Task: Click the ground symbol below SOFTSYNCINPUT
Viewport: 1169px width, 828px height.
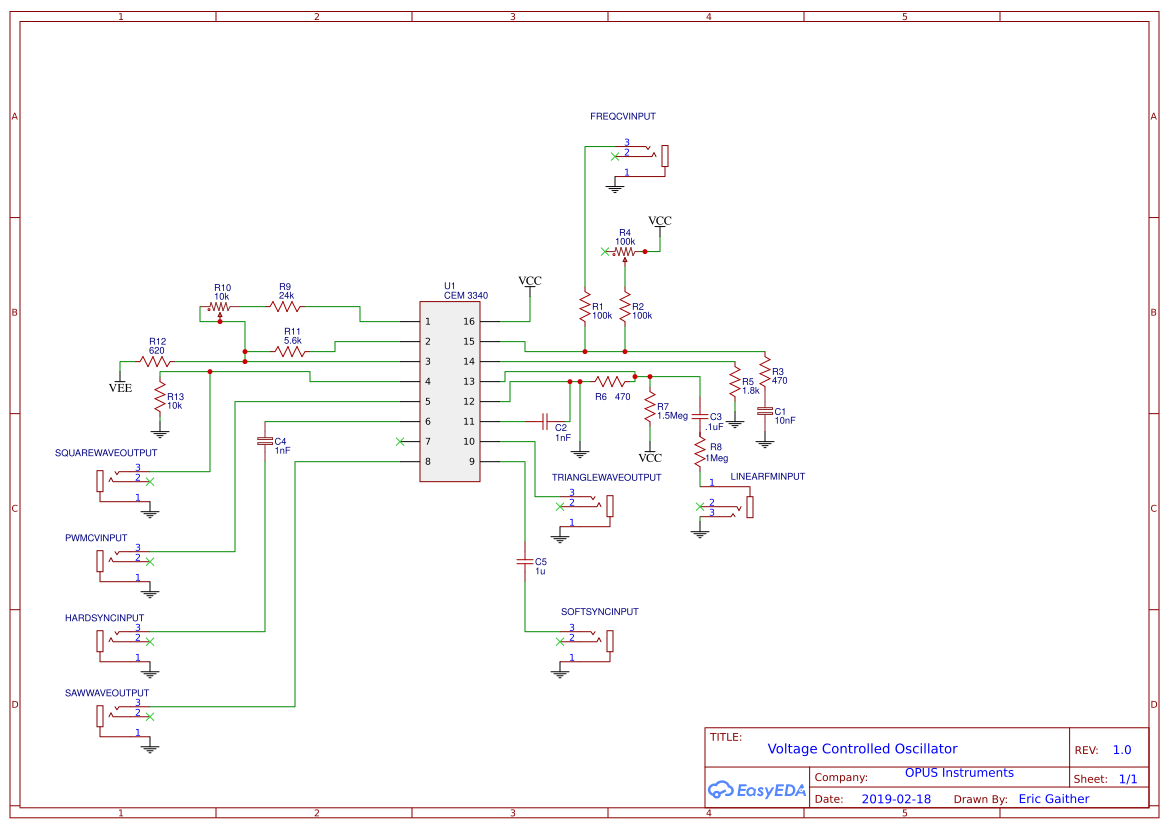Action: (x=560, y=671)
